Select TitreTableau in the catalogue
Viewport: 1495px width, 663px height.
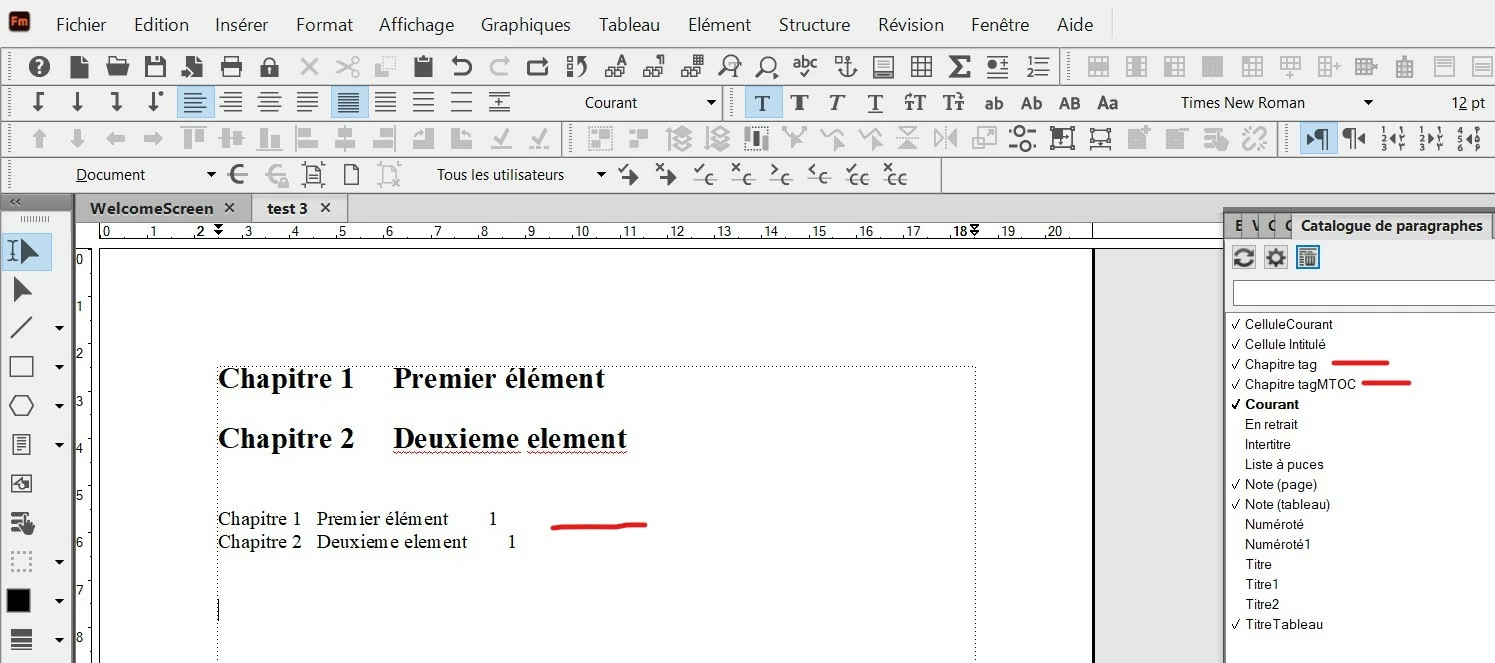[1283, 624]
